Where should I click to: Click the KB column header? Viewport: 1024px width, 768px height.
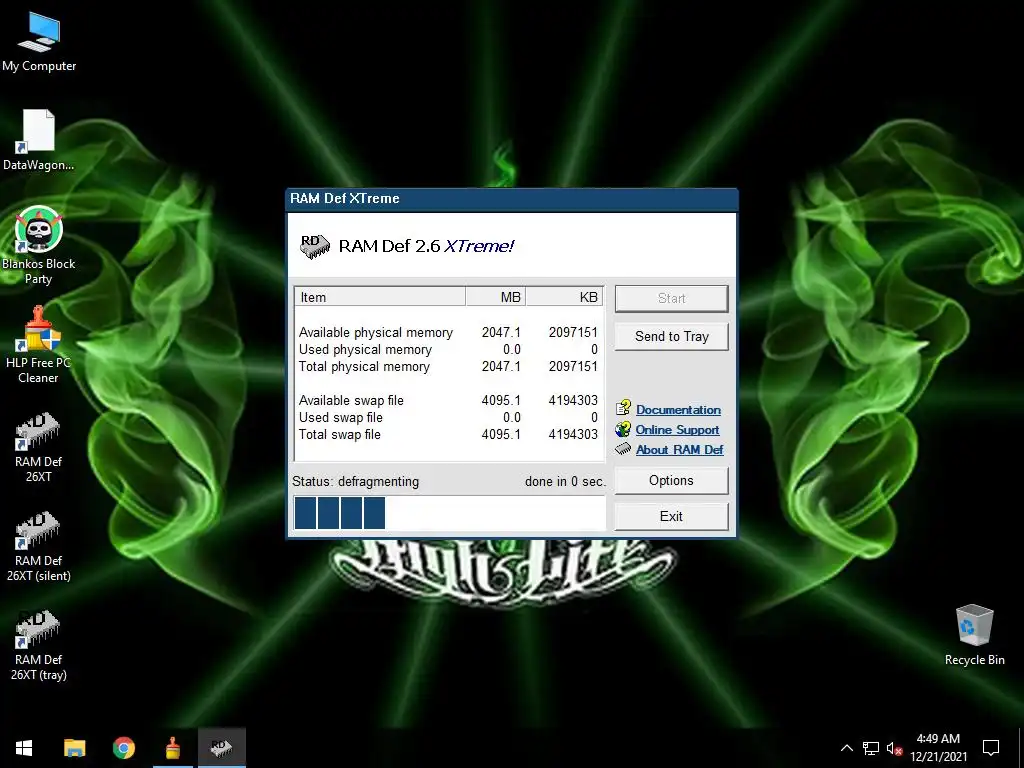pos(564,297)
